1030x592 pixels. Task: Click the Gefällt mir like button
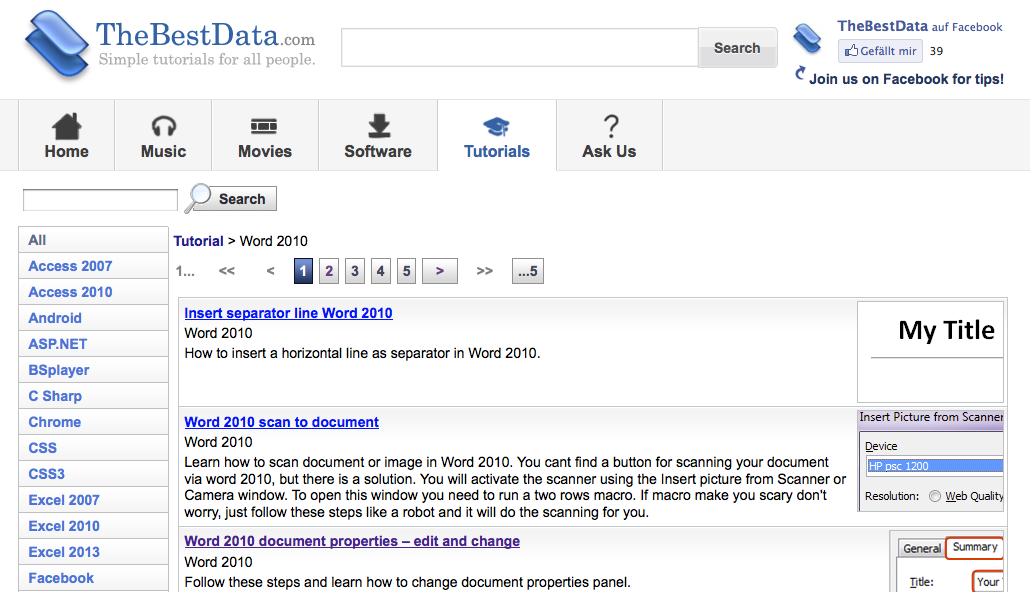pyautogui.click(x=880, y=51)
